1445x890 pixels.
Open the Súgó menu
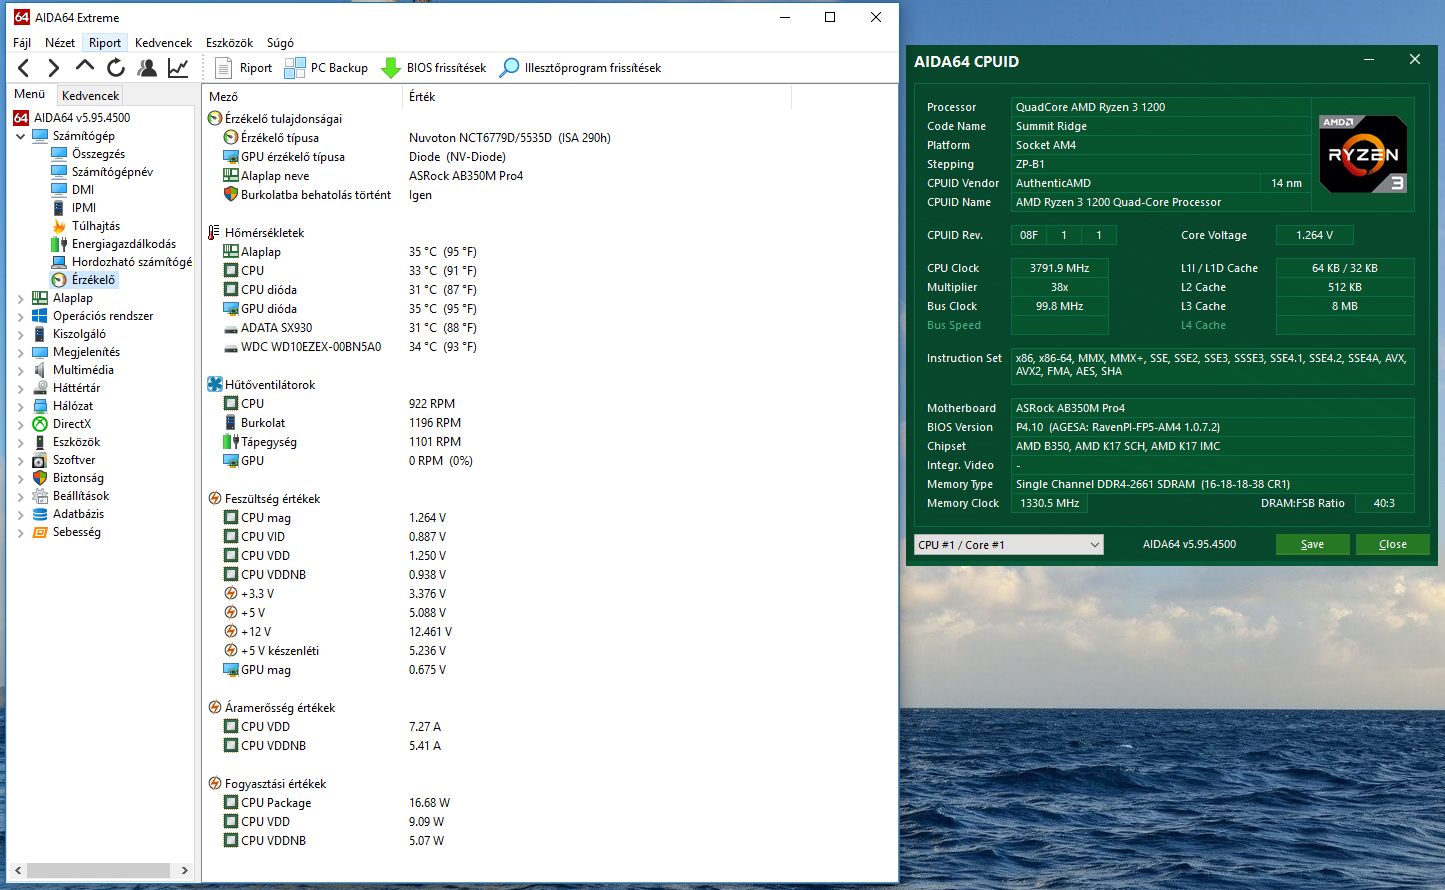point(280,43)
